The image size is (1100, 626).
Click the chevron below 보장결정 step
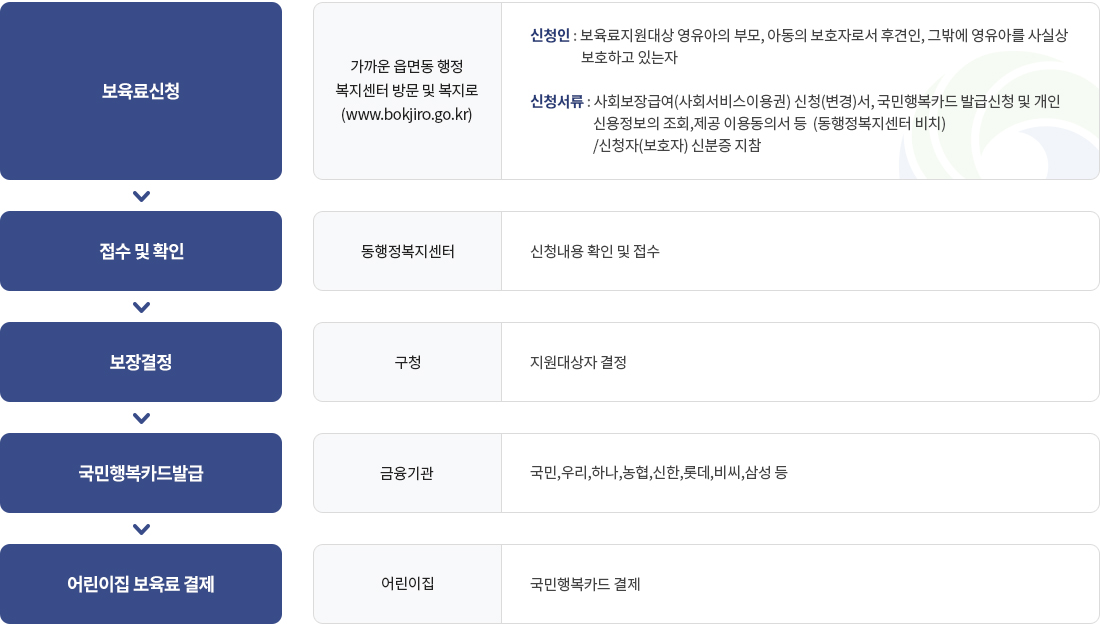[141, 418]
